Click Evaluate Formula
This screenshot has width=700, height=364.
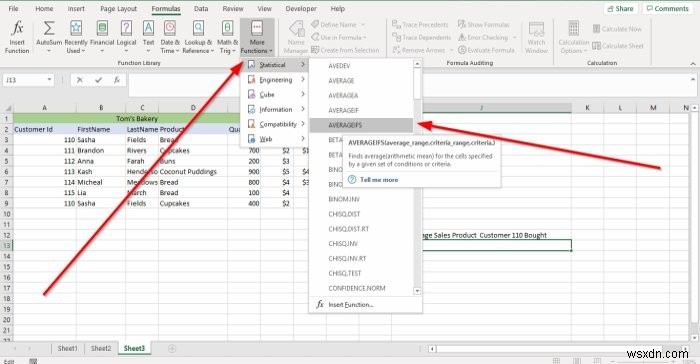(x=486, y=50)
